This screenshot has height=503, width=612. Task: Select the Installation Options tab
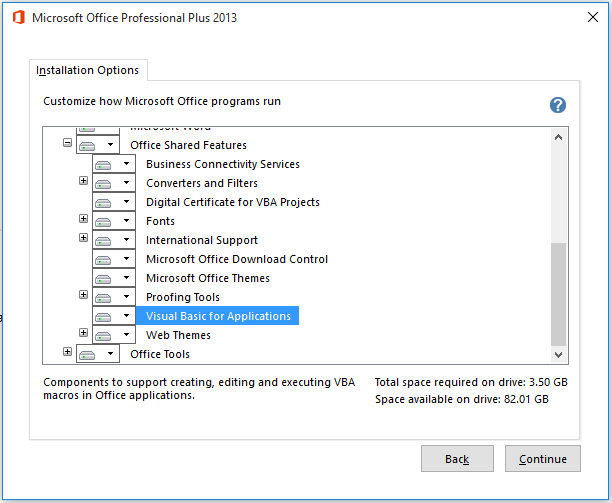pos(88,70)
